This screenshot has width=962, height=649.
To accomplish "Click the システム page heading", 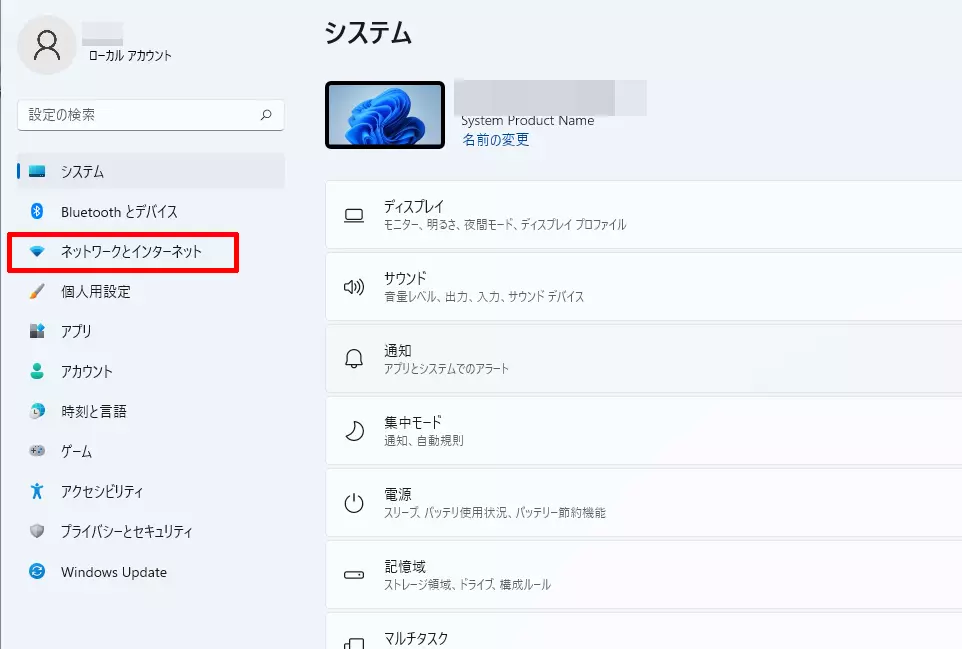I will 368,33.
